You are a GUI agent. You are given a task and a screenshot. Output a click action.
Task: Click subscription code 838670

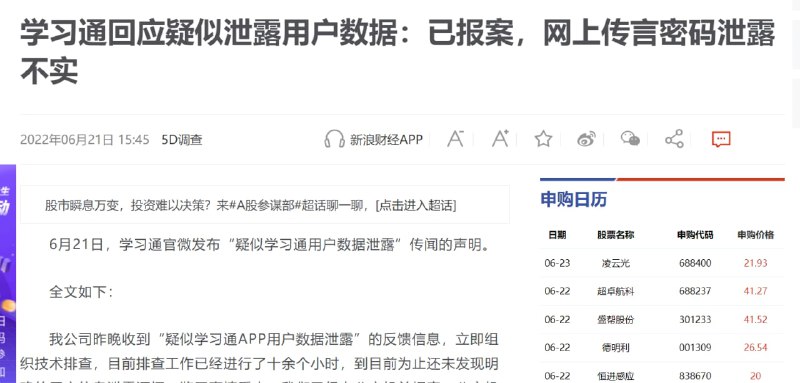click(x=695, y=376)
